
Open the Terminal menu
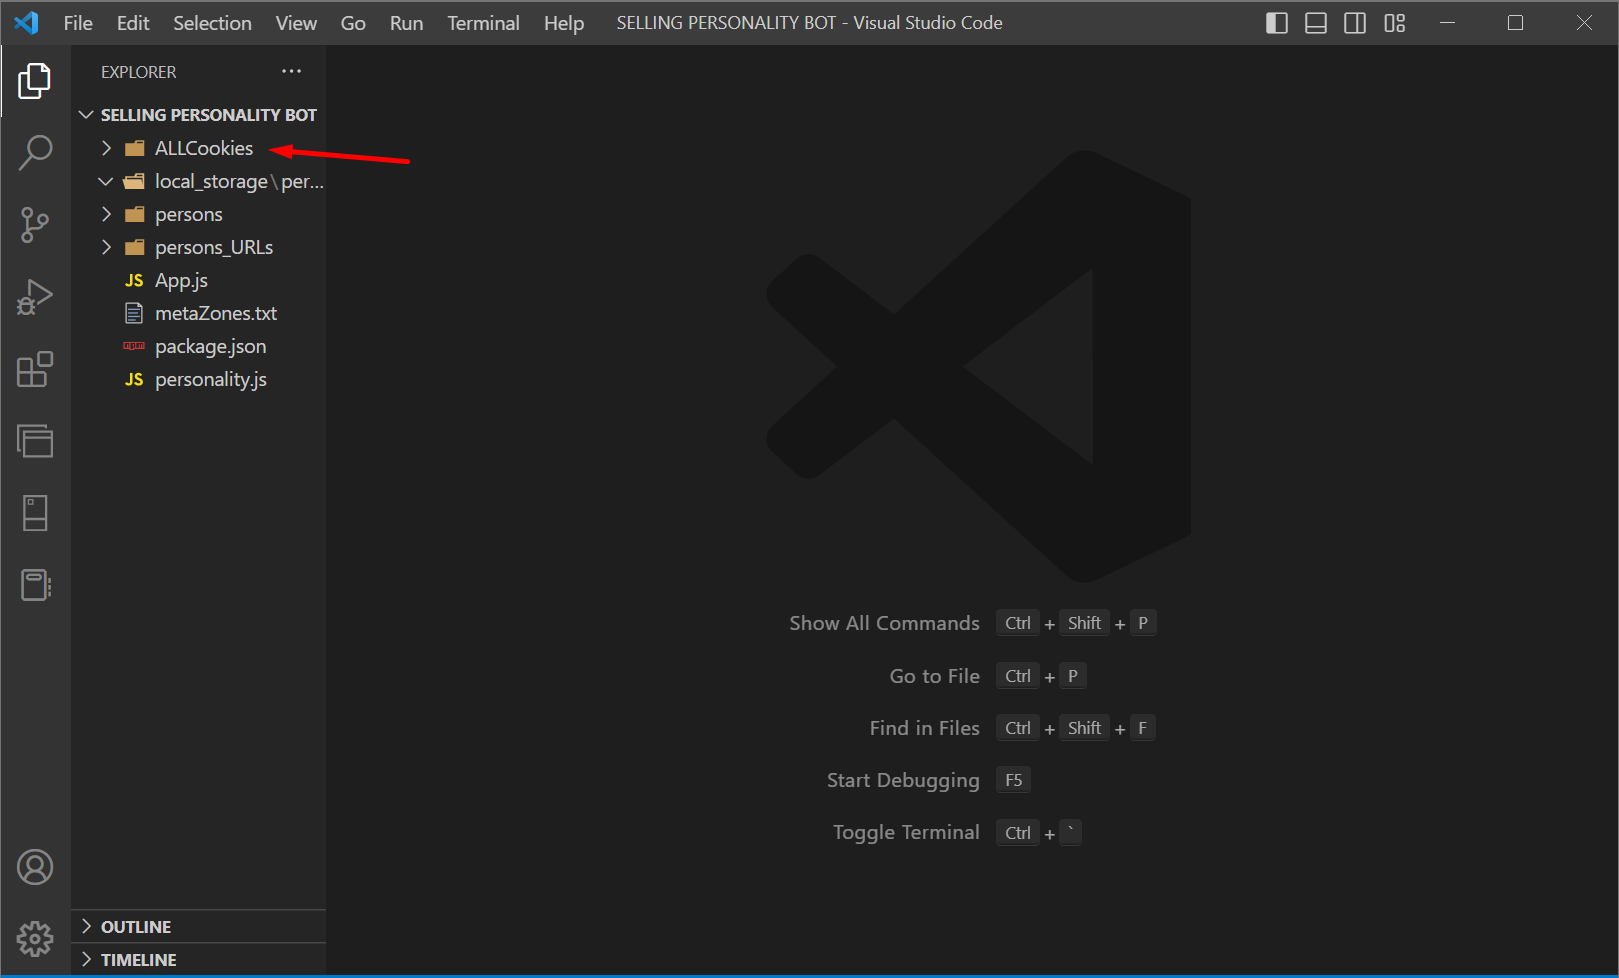(483, 23)
